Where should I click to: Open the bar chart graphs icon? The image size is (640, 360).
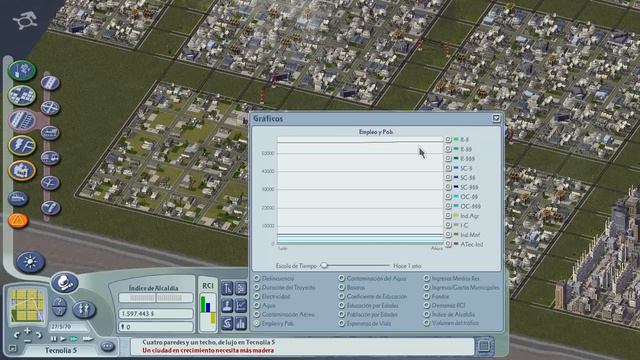point(241,324)
